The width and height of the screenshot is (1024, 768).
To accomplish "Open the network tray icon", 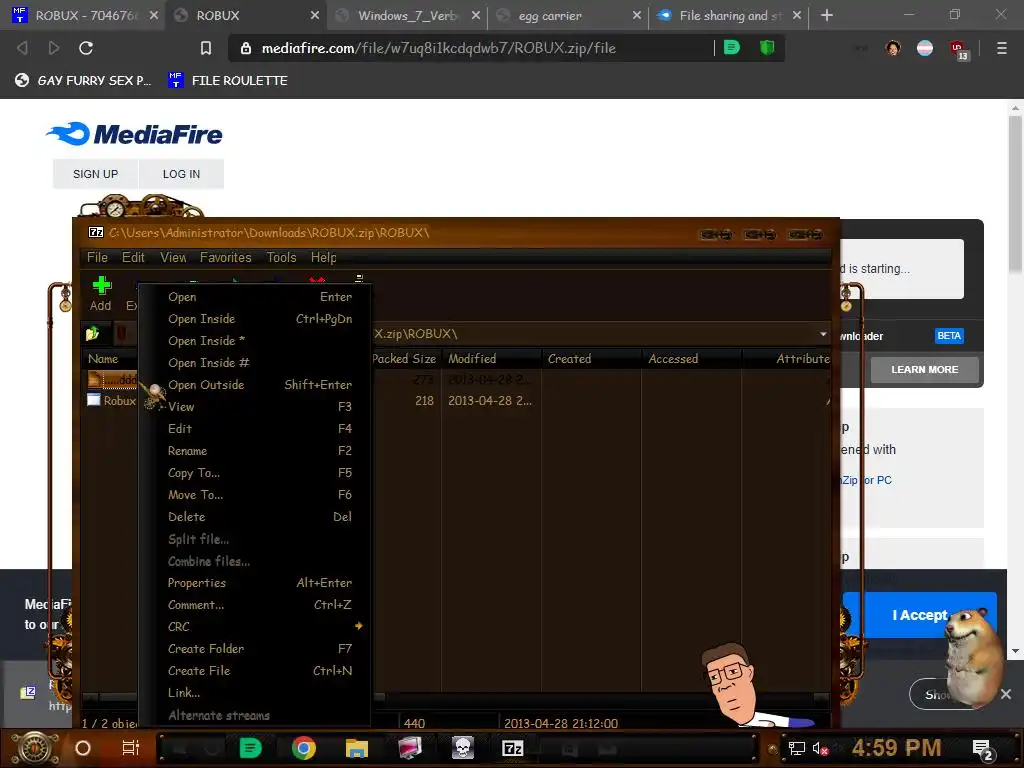I will tap(796, 748).
